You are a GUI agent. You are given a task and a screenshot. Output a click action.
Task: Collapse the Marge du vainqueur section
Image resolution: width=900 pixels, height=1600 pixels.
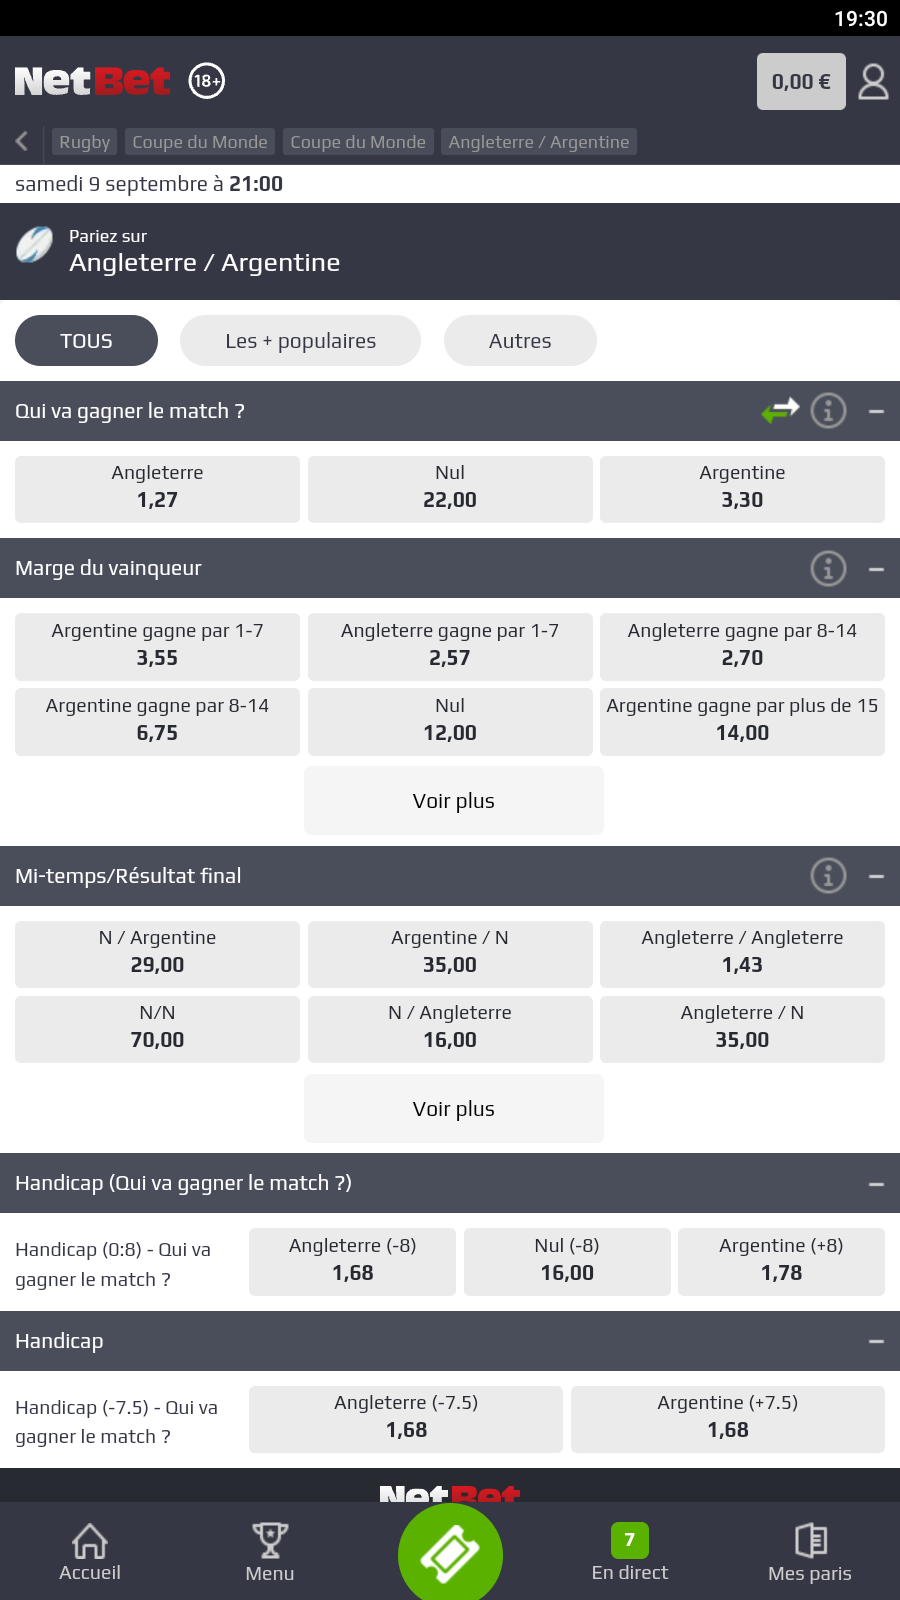click(876, 569)
